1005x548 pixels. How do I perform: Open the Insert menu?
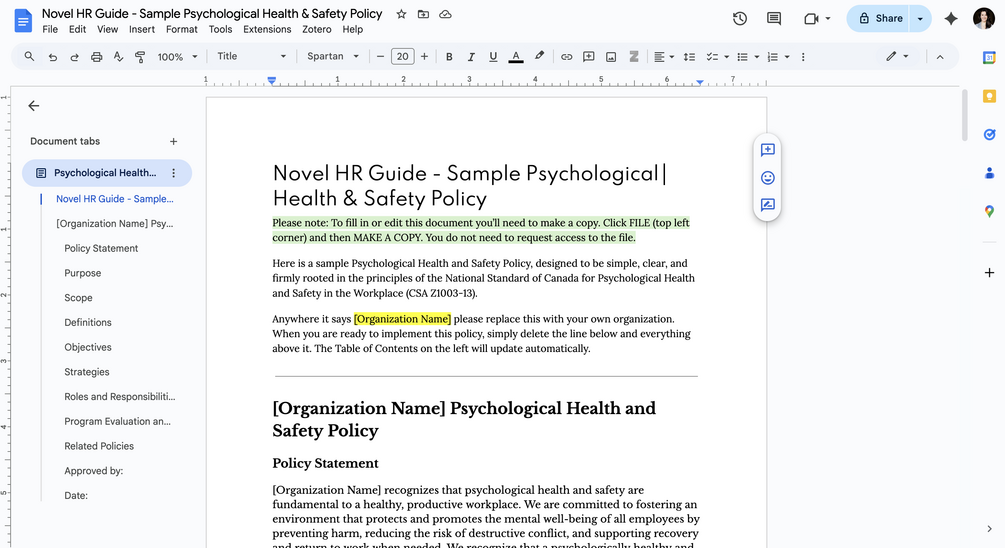pos(142,29)
